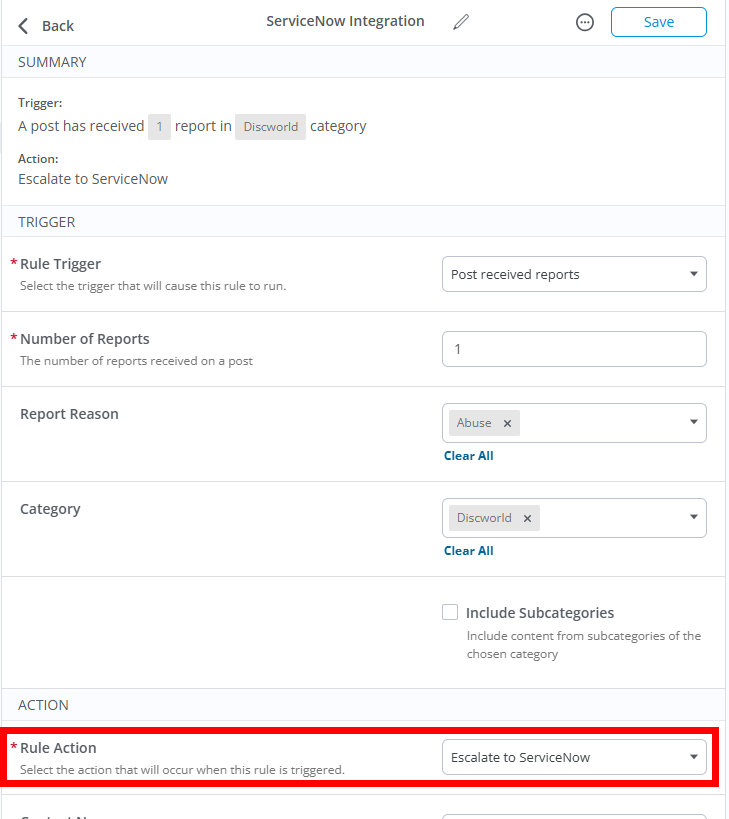Click the pencil edit title icon
Image resolution: width=729 pixels, height=819 pixels.
pos(461,22)
